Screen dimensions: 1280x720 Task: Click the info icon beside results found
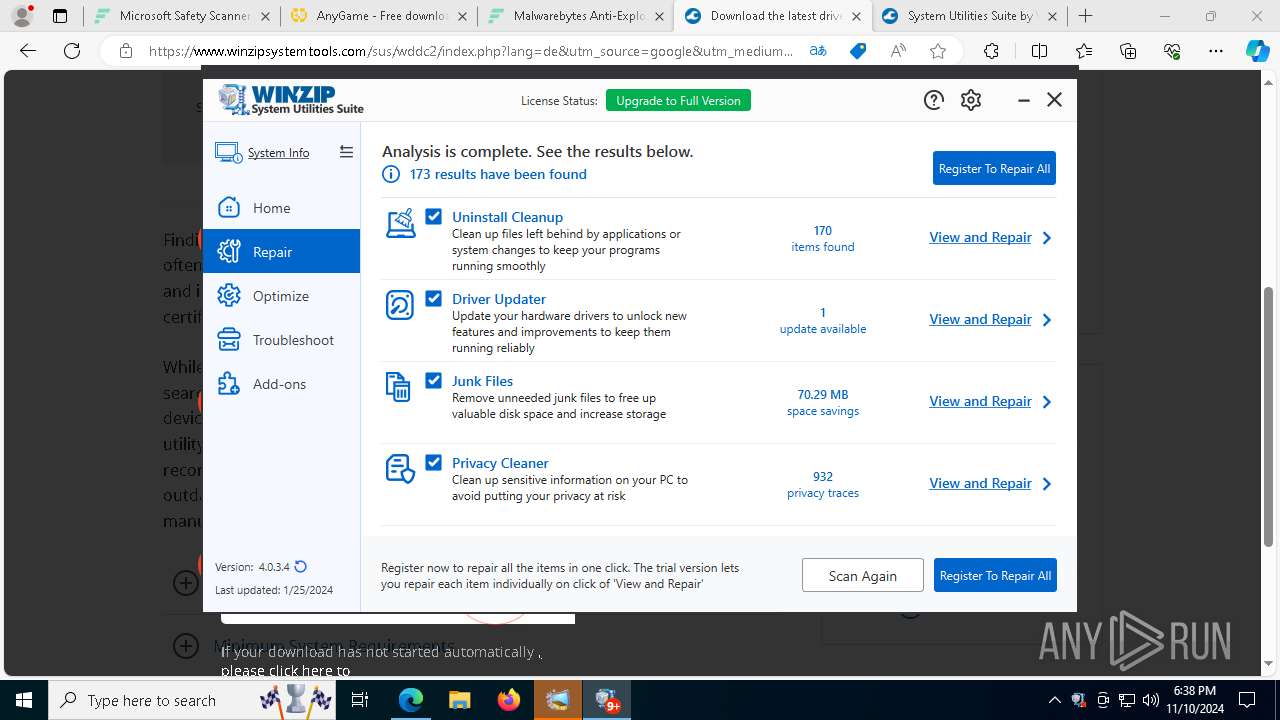391,174
